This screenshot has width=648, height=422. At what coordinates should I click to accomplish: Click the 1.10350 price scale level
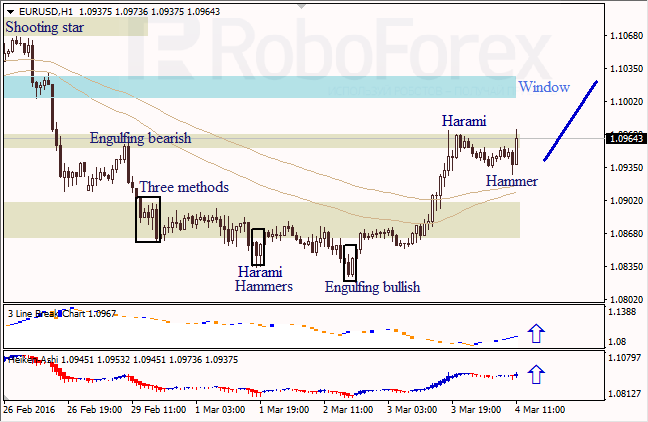[627, 69]
